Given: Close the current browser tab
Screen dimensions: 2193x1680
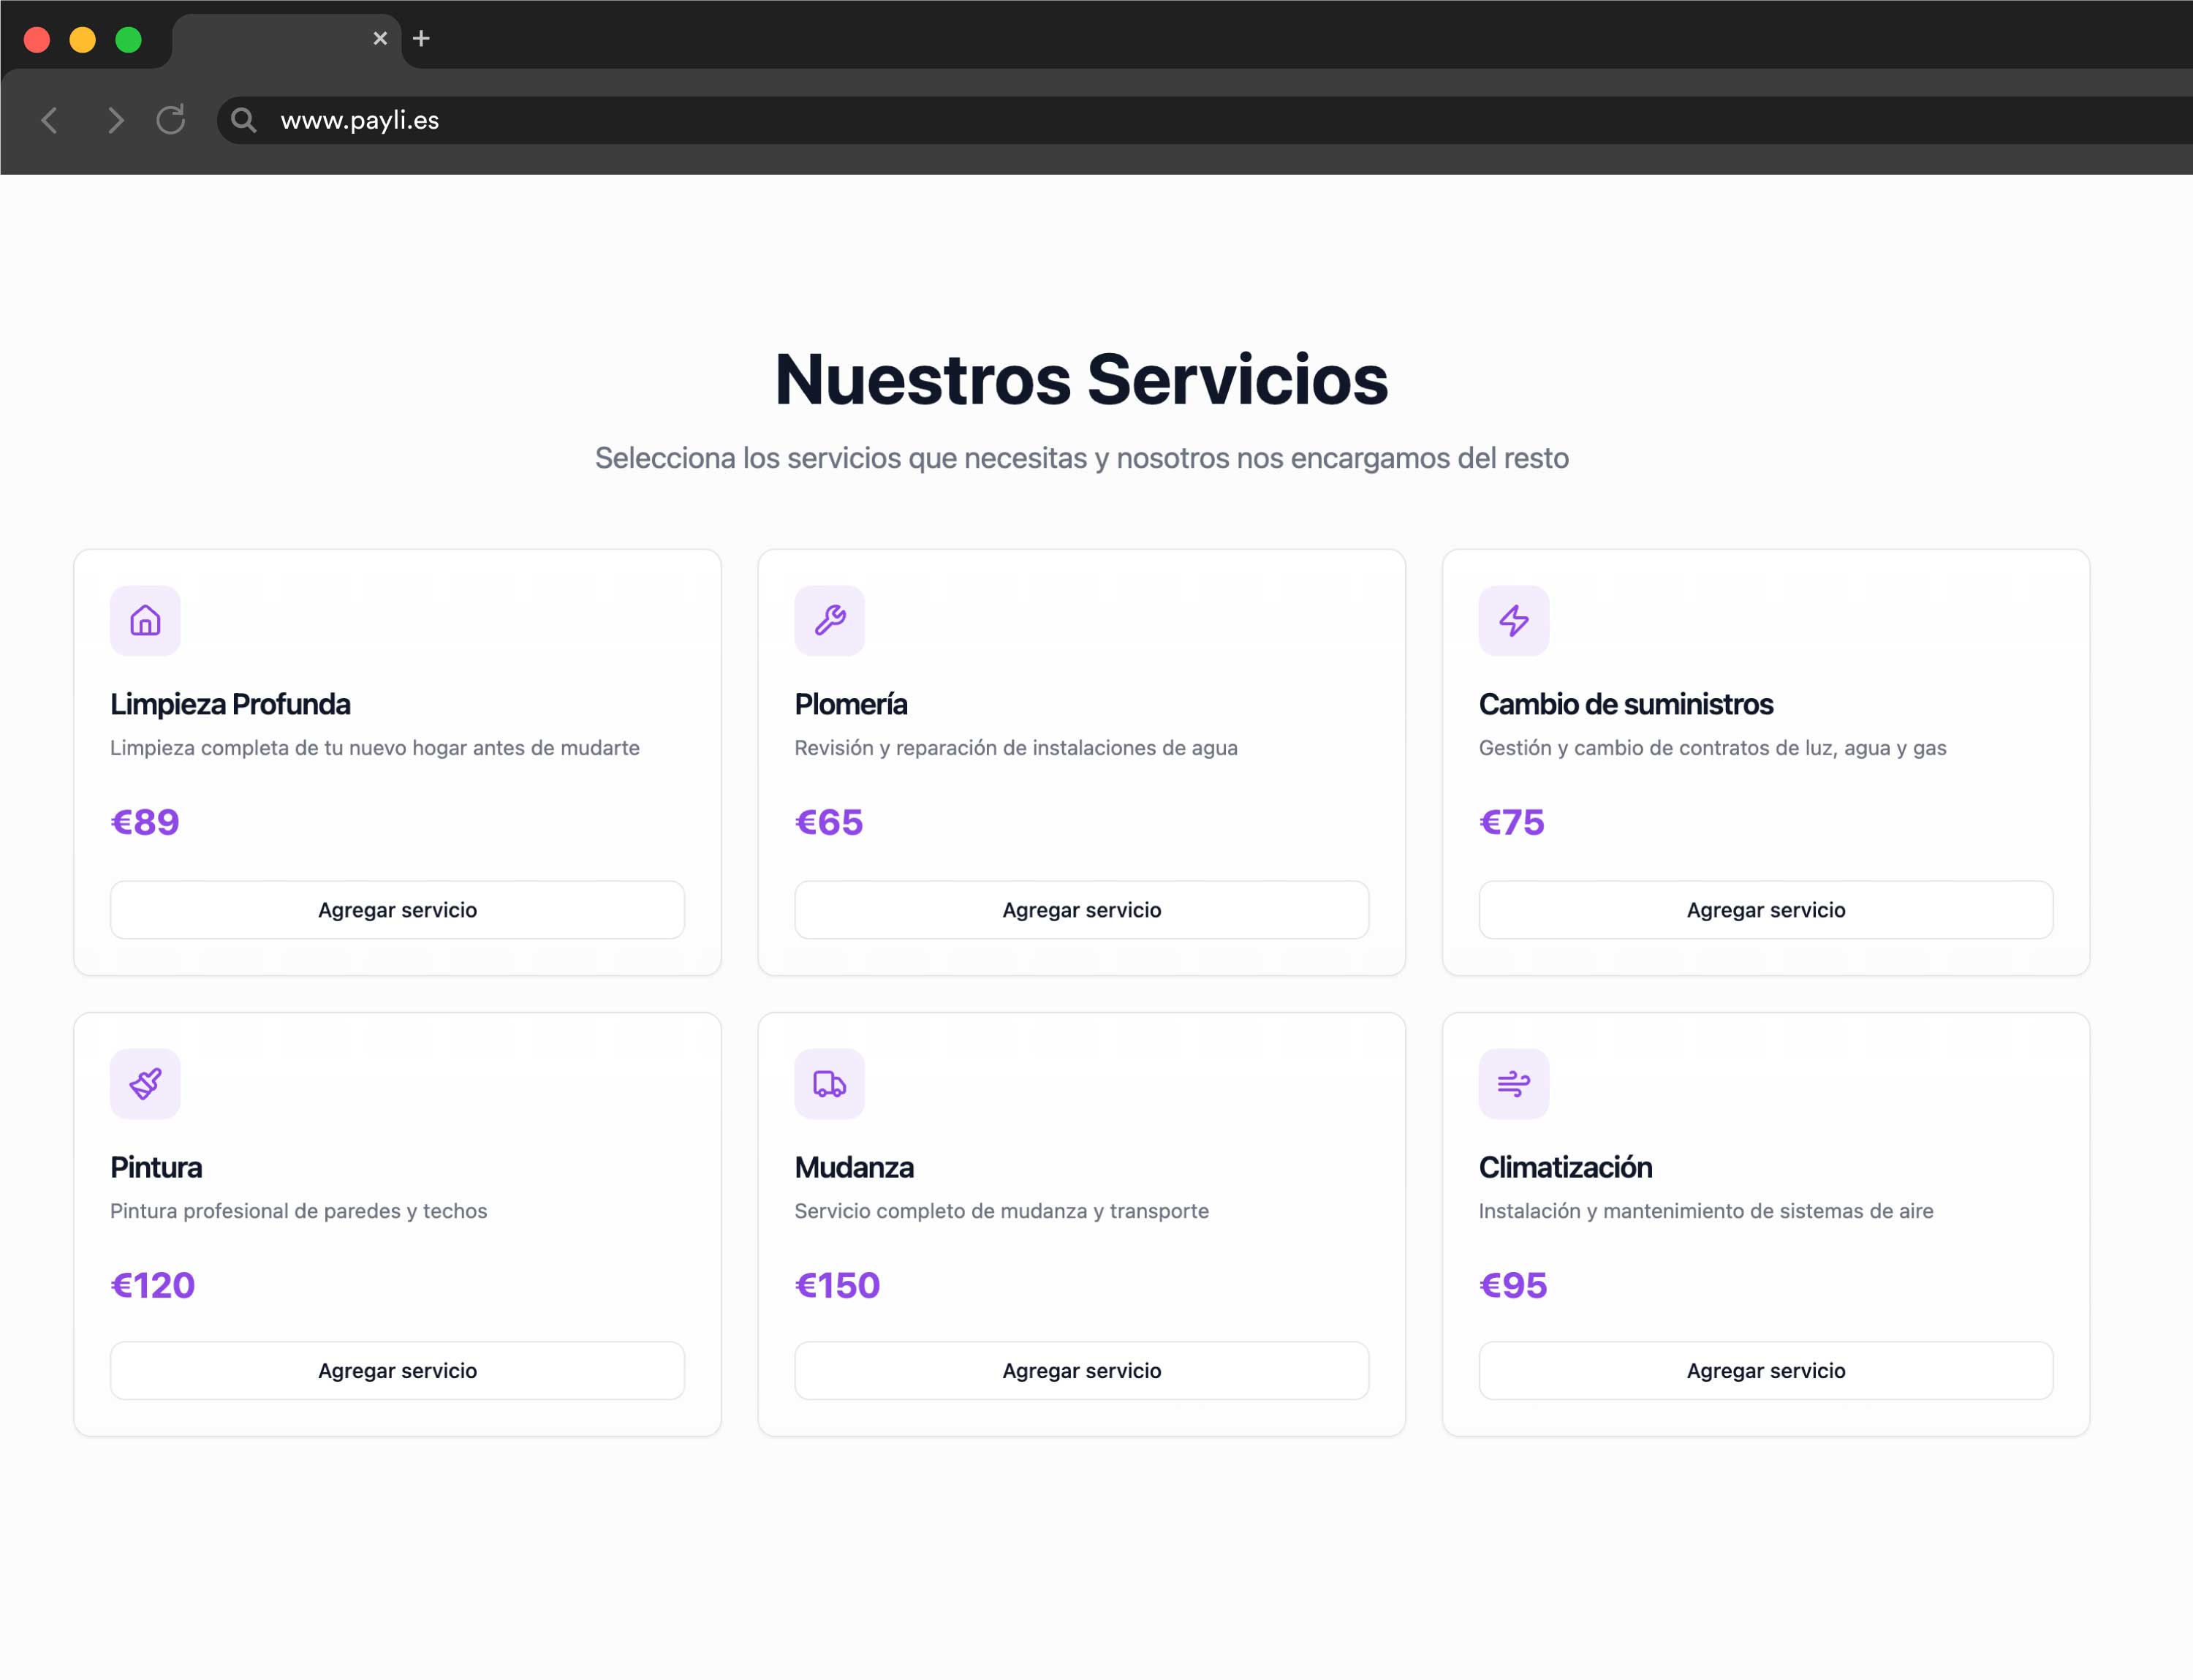Looking at the screenshot, I should pos(380,38).
